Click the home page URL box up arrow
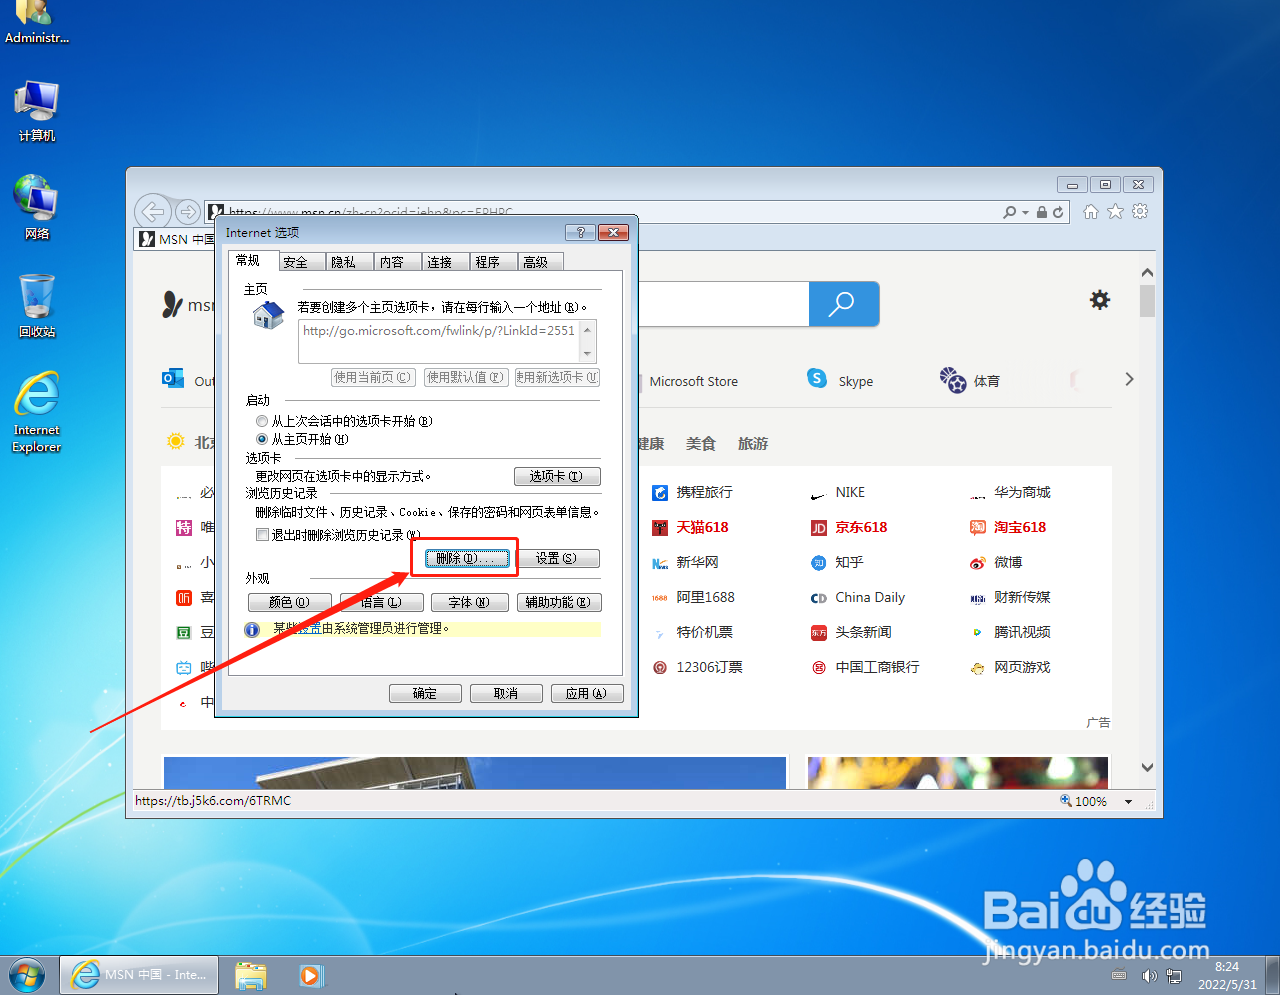This screenshot has height=995, width=1280. pyautogui.click(x=588, y=329)
